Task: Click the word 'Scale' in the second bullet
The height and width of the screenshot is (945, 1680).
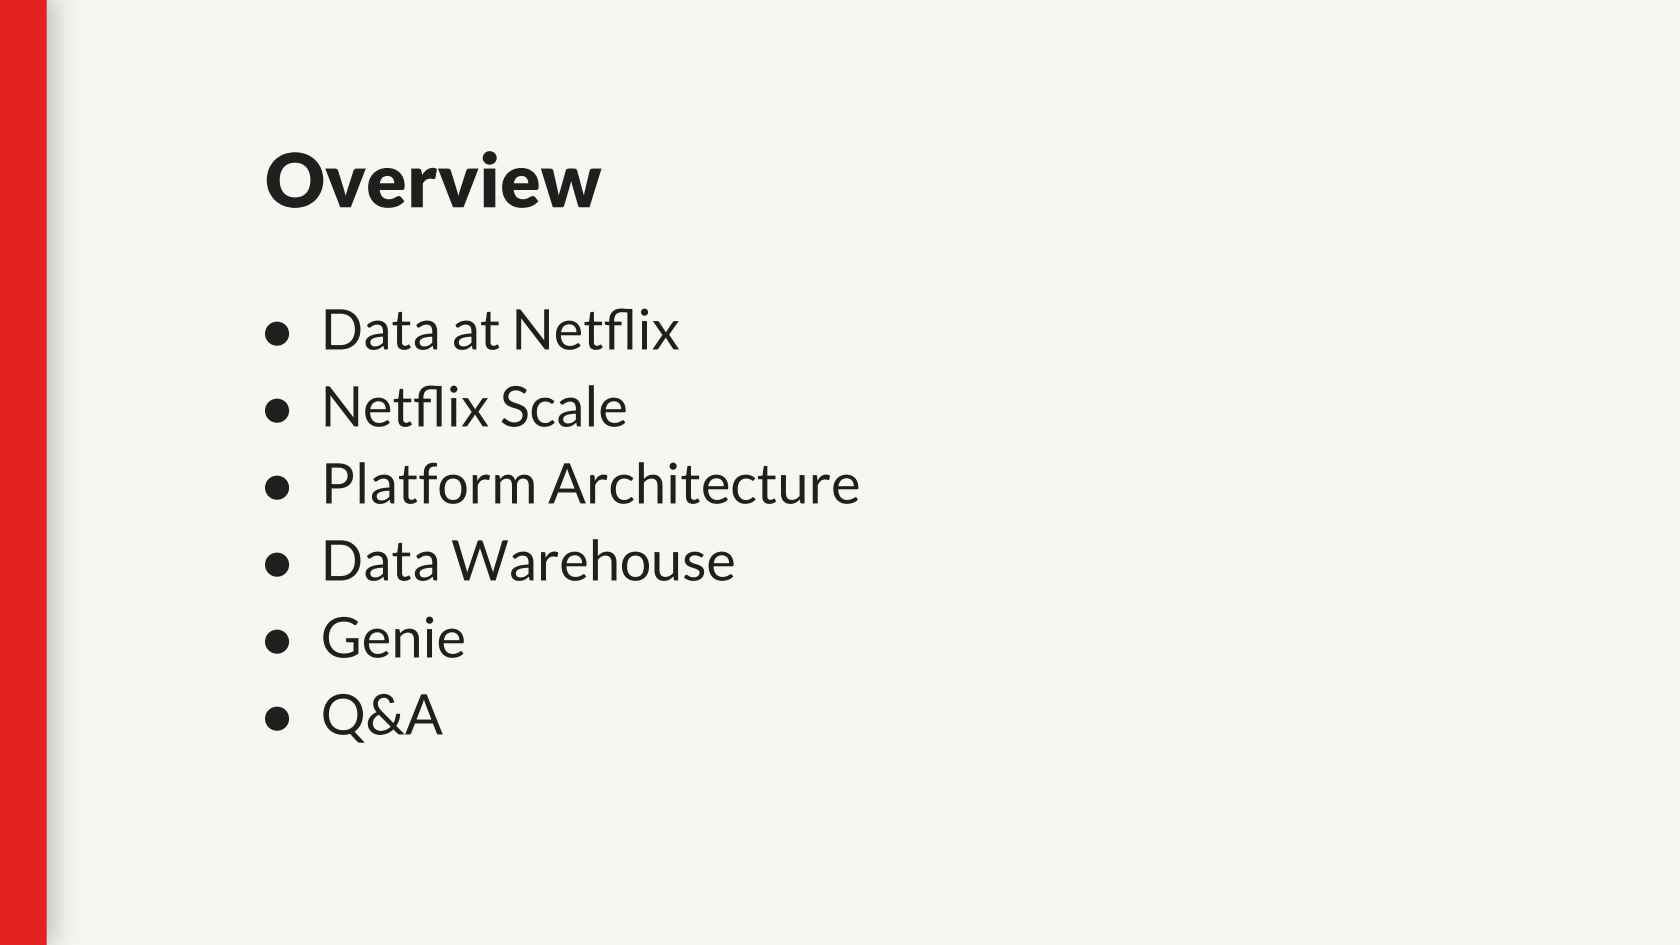Action: click(x=563, y=407)
